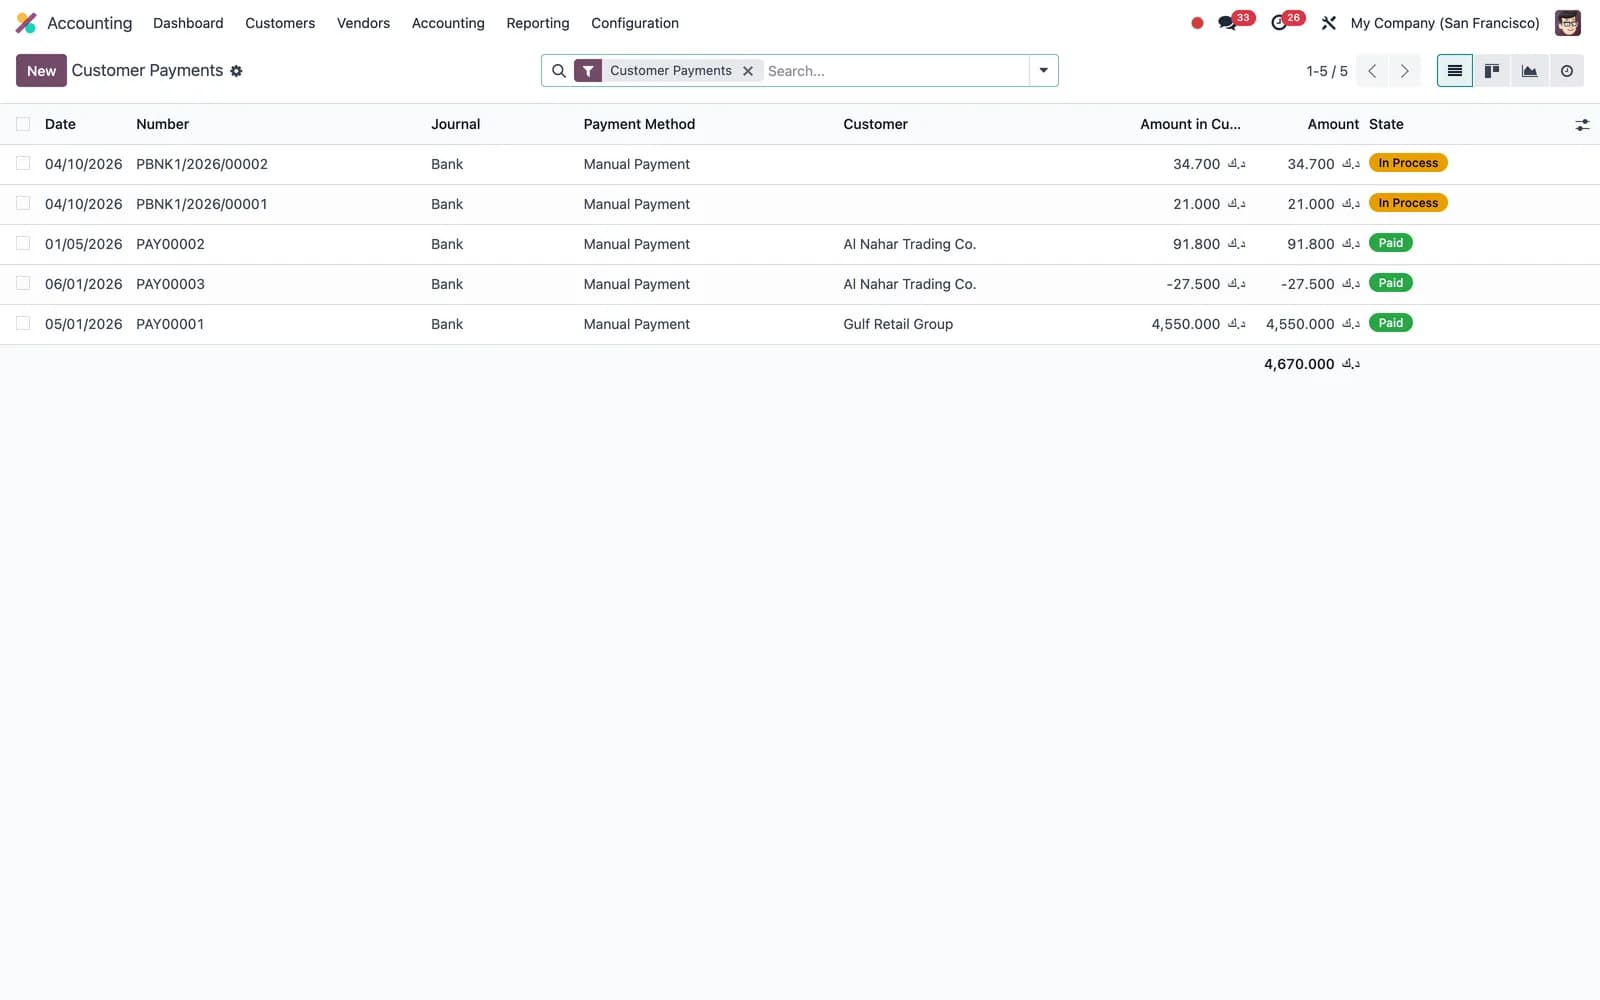The width and height of the screenshot is (1600, 1000).
Task: Select the PAY00001 row checkbox
Action: pyautogui.click(x=23, y=323)
